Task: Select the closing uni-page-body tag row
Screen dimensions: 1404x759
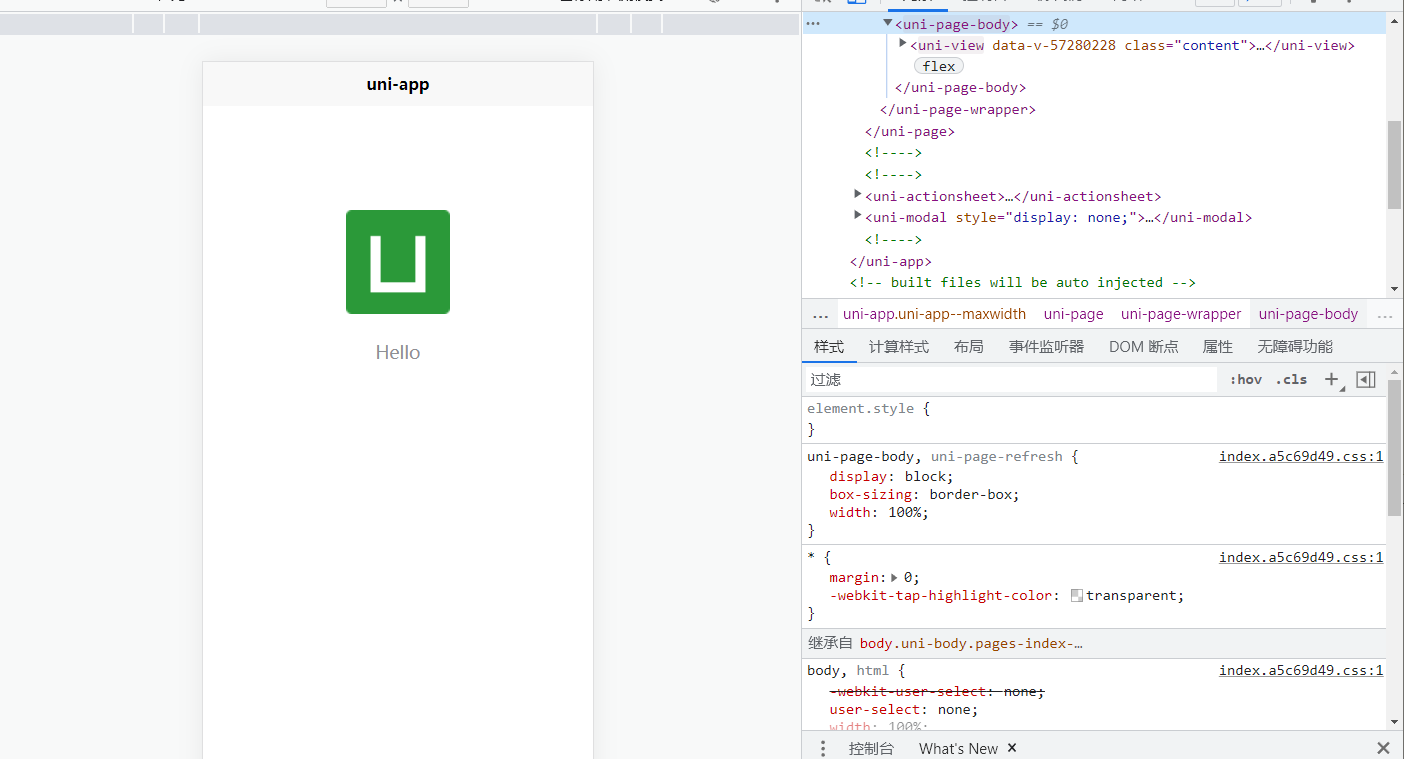Action: click(960, 88)
